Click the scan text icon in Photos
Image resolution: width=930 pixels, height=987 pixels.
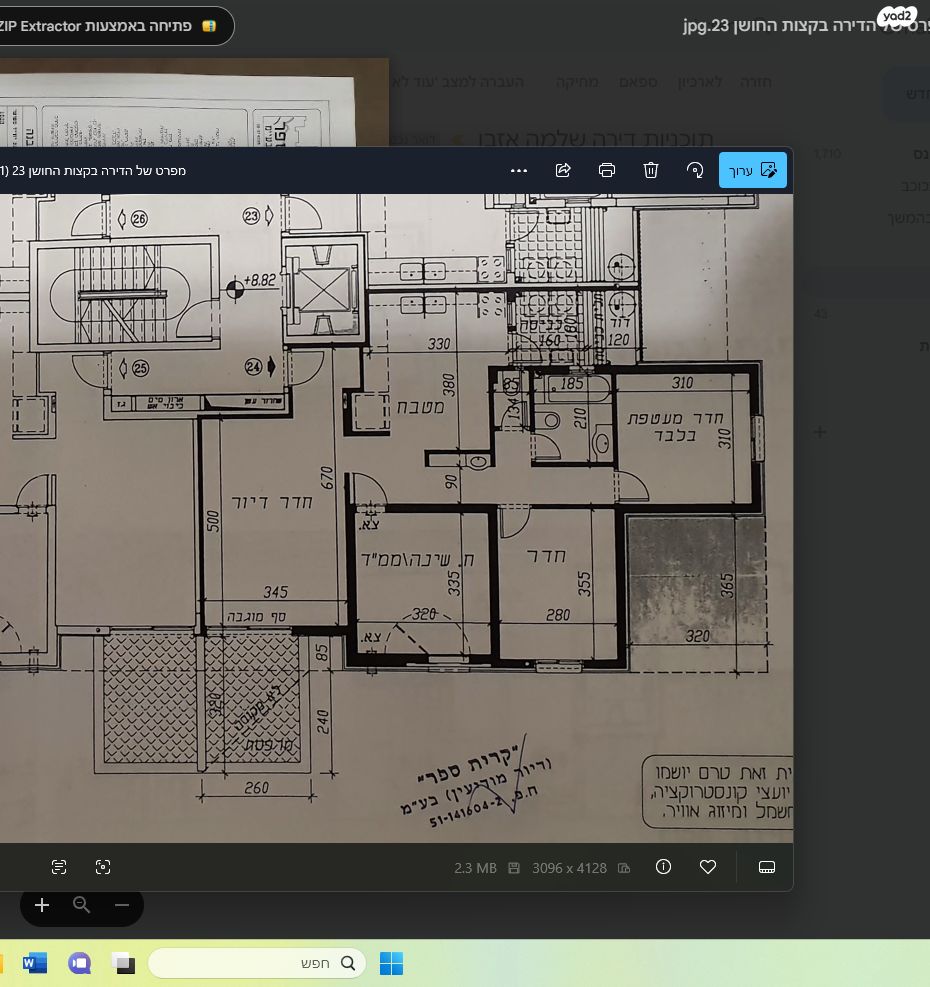coord(59,867)
